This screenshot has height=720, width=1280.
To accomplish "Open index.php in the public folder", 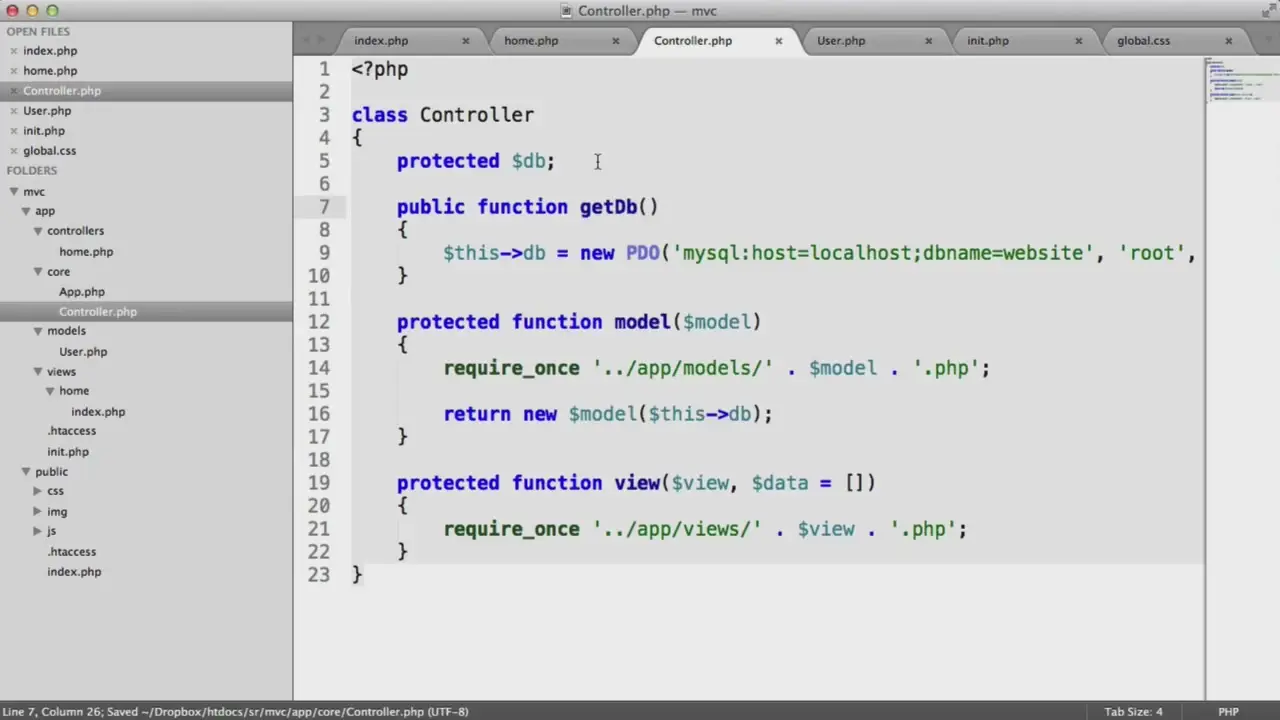I will coord(74,572).
